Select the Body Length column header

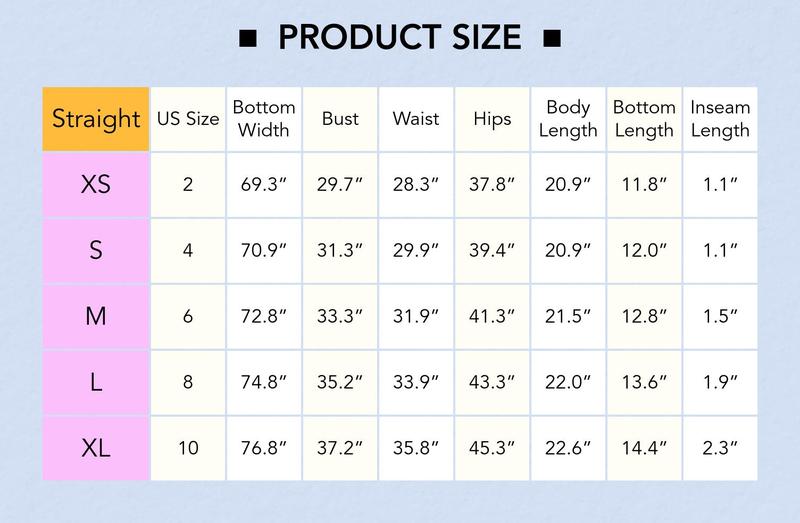click(x=568, y=119)
